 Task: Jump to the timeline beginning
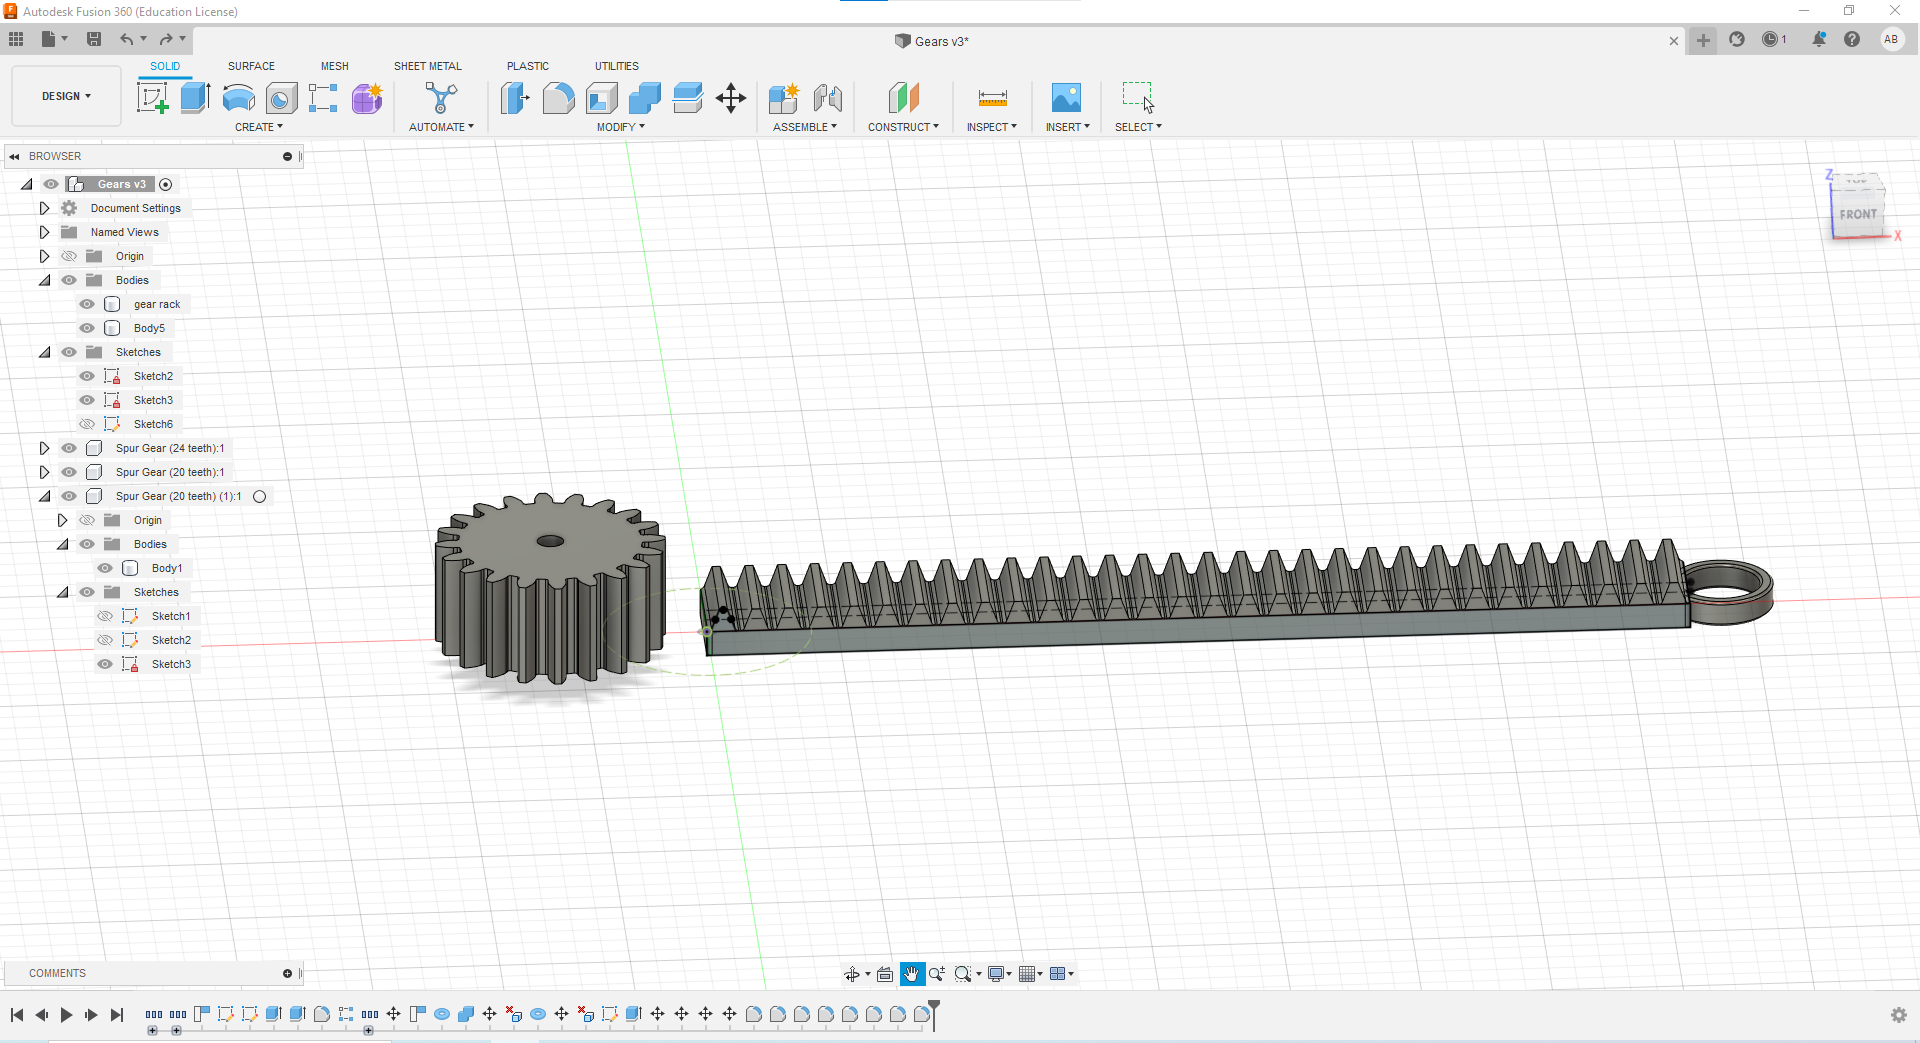click(x=17, y=1015)
